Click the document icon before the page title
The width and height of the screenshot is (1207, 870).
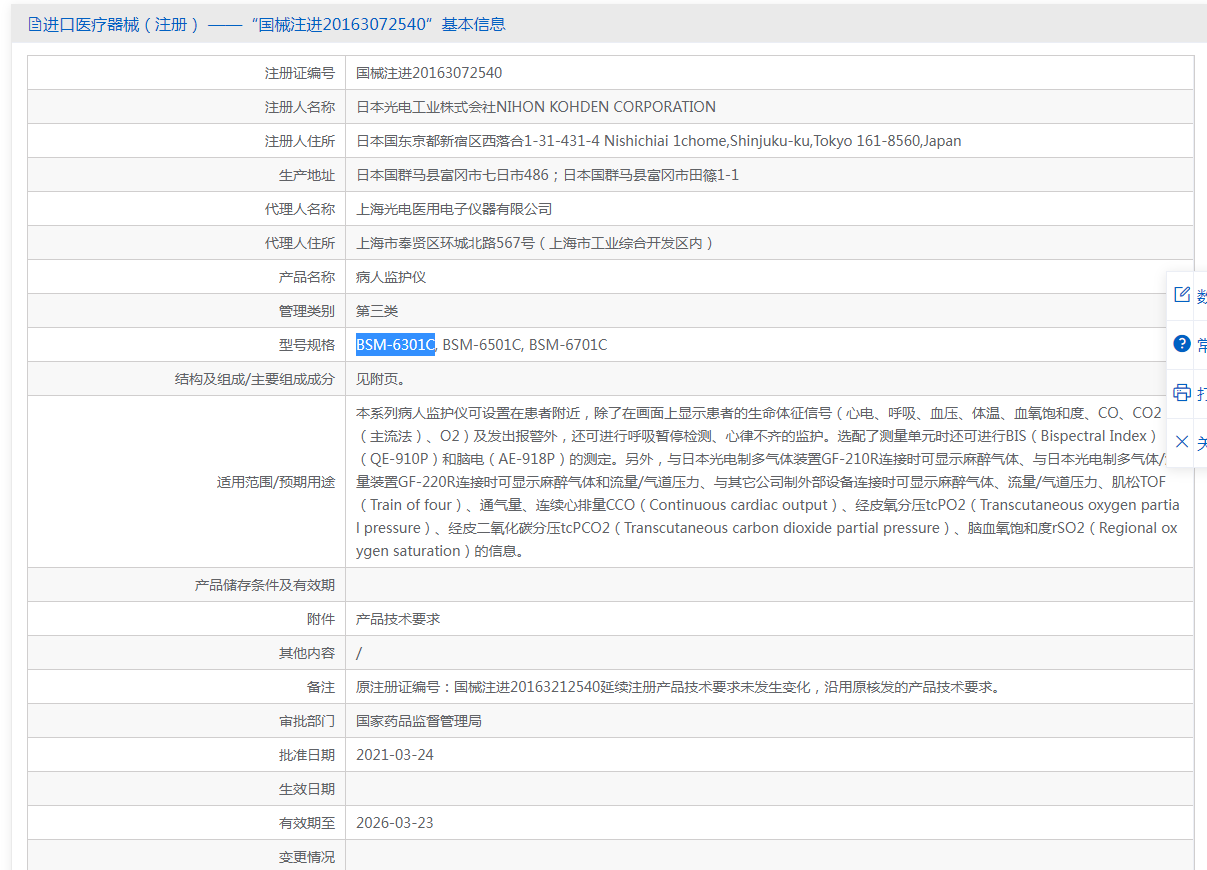[35, 24]
